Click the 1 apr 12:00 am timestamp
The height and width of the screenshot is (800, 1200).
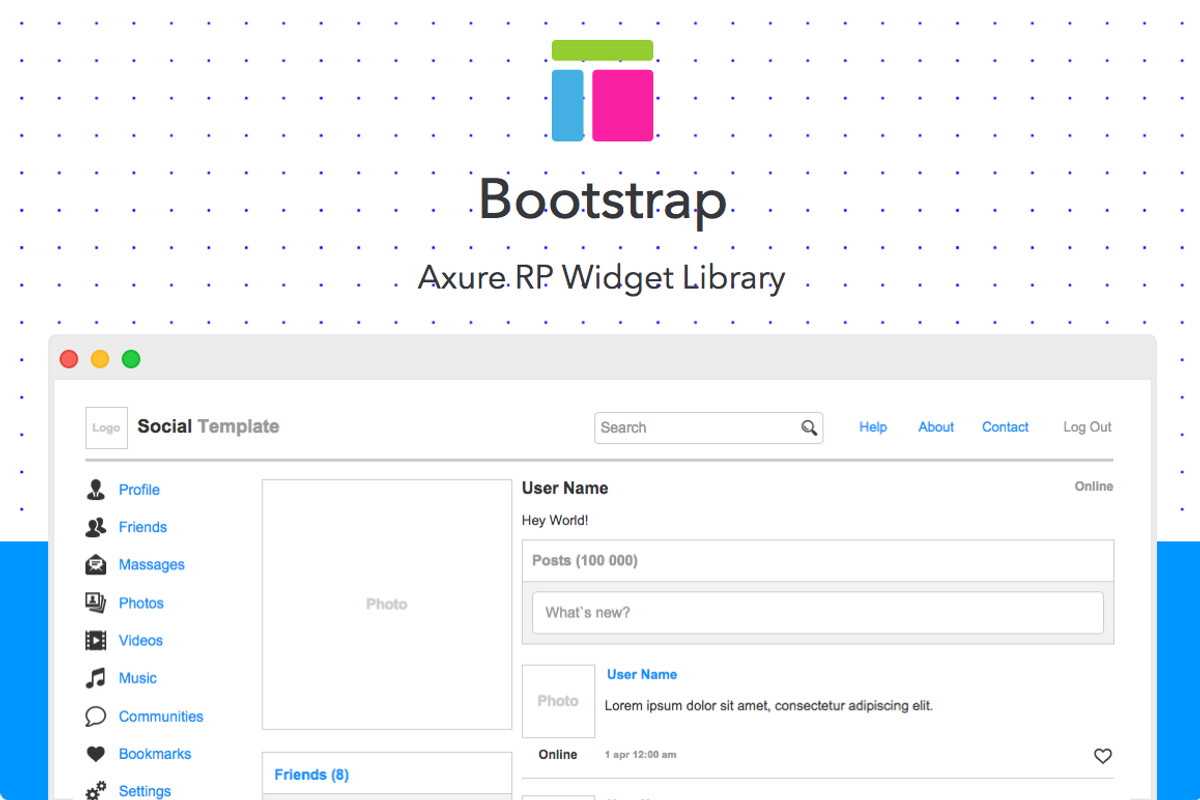click(x=640, y=755)
